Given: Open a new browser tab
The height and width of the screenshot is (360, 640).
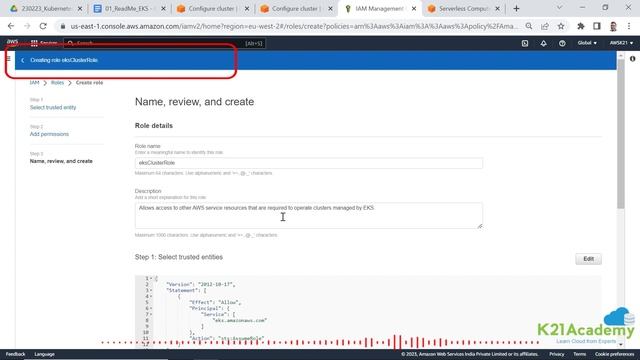Looking at the screenshot, I should 516,9.
